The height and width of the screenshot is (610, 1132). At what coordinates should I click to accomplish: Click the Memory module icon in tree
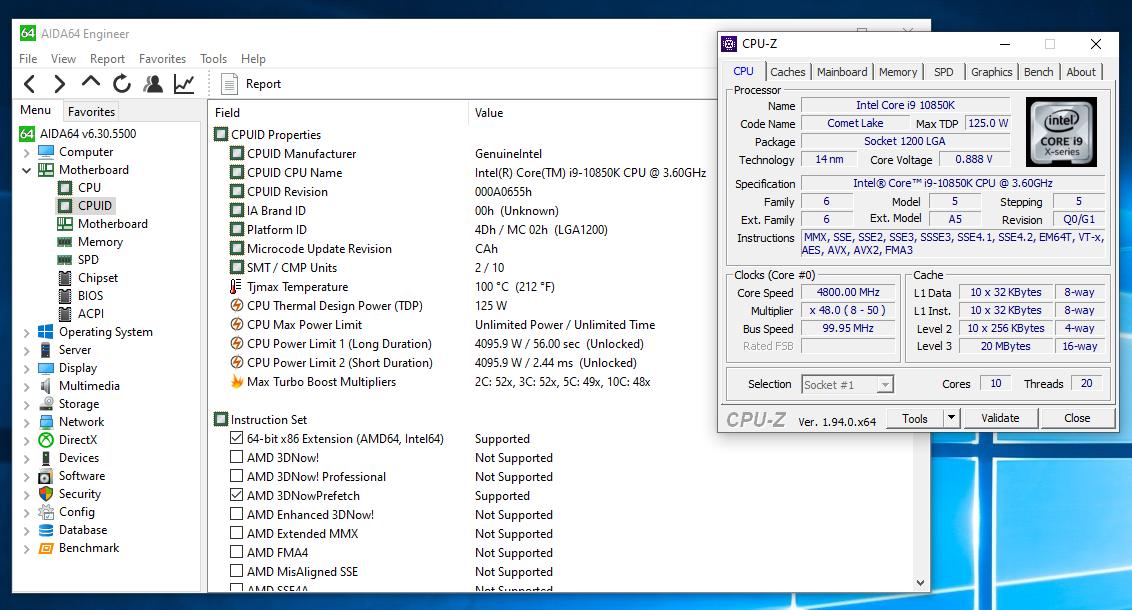coord(65,242)
